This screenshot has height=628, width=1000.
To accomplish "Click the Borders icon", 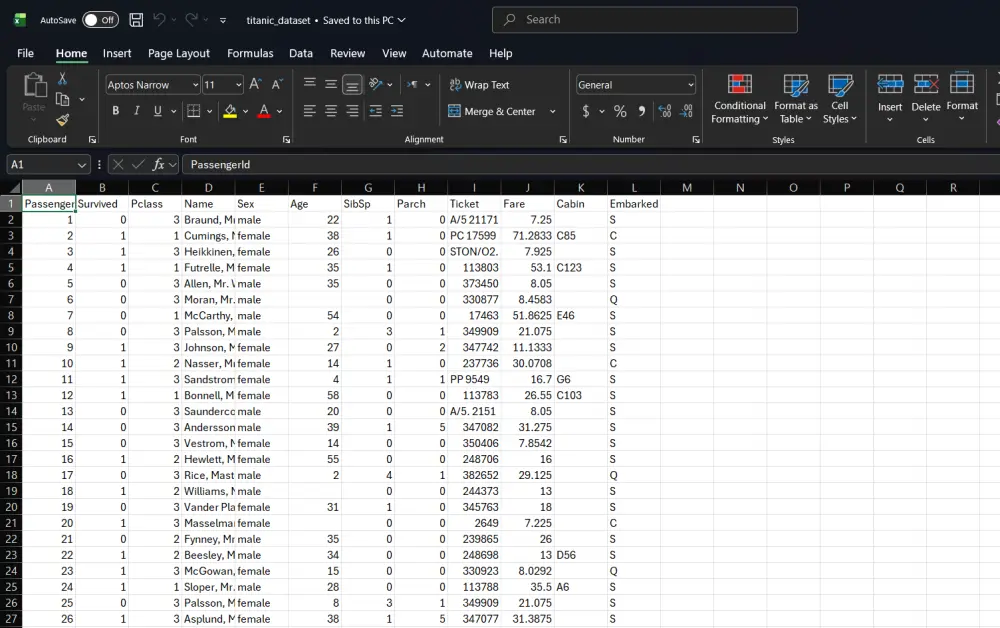I will pyautogui.click(x=194, y=111).
